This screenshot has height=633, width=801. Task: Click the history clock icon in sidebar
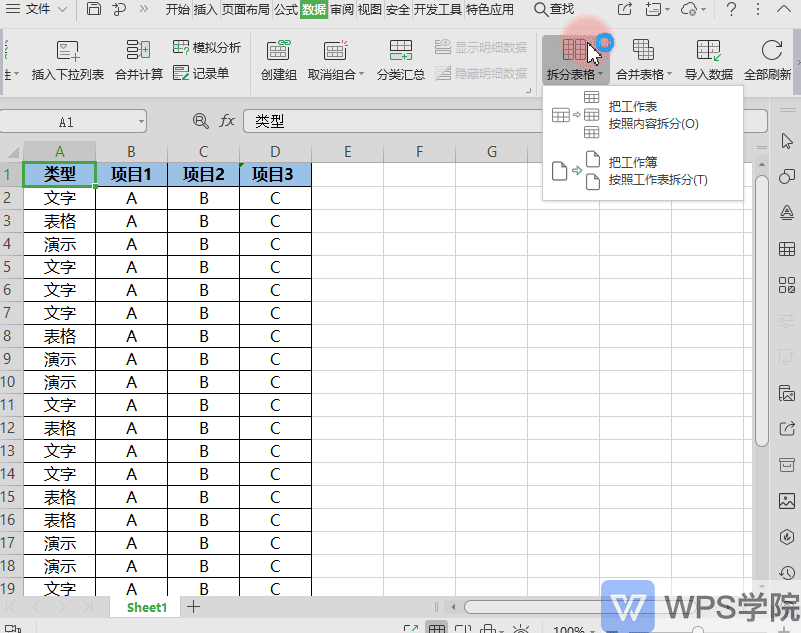787,573
